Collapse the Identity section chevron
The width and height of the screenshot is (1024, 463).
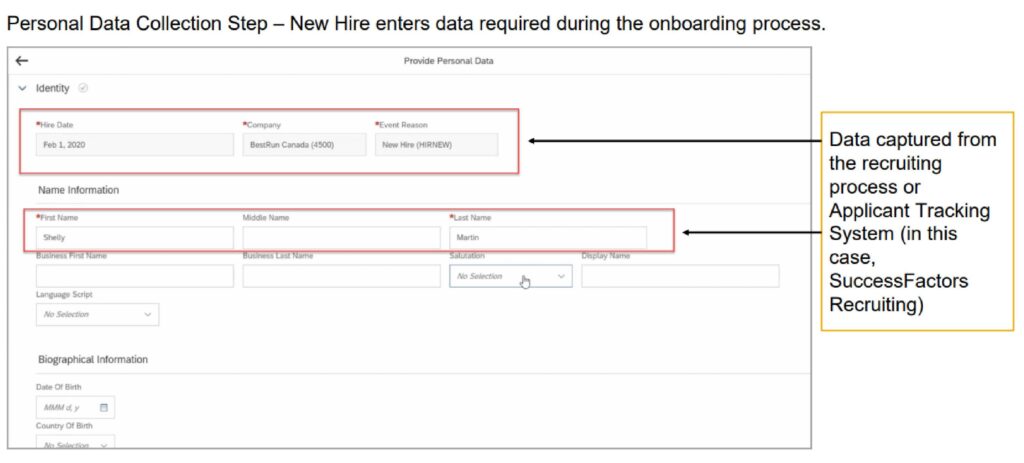(x=22, y=88)
